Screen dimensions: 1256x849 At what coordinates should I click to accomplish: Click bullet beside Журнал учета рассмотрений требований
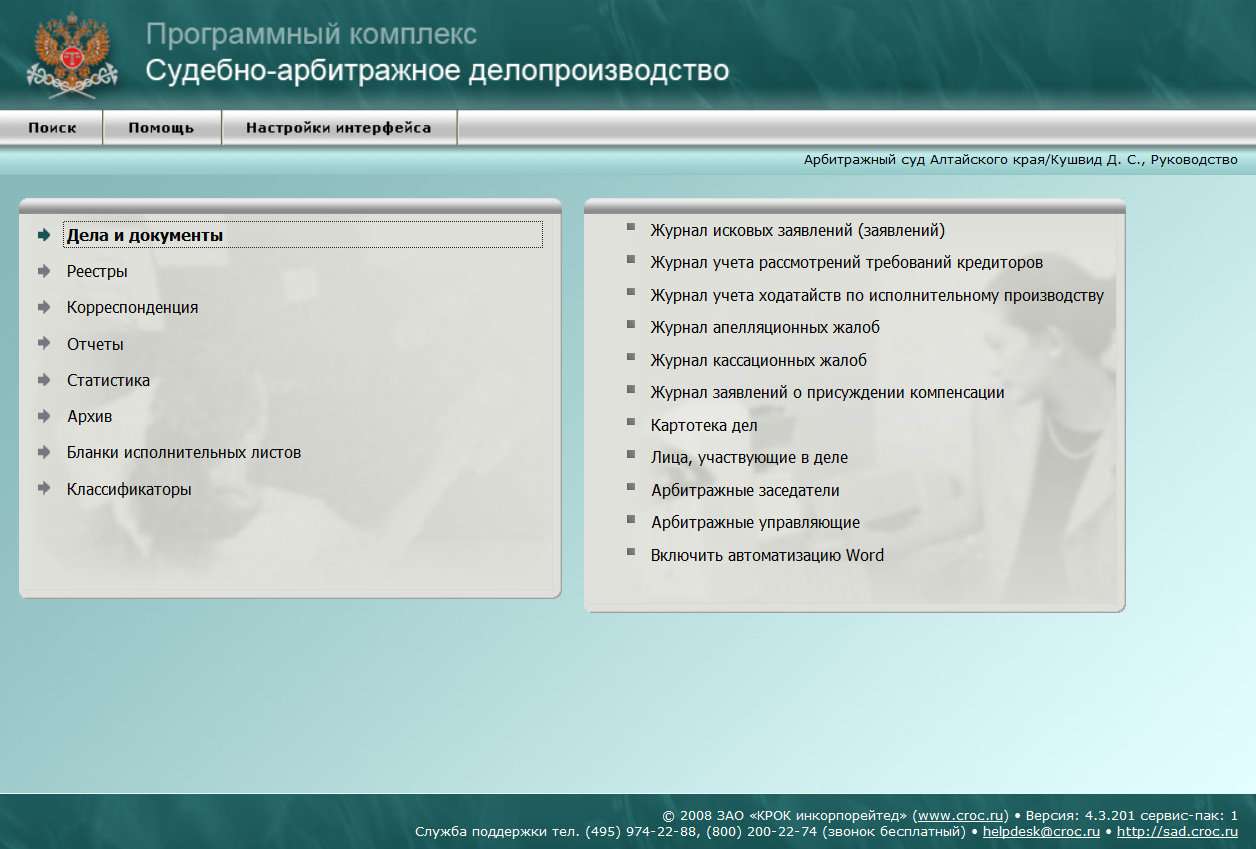(x=631, y=259)
